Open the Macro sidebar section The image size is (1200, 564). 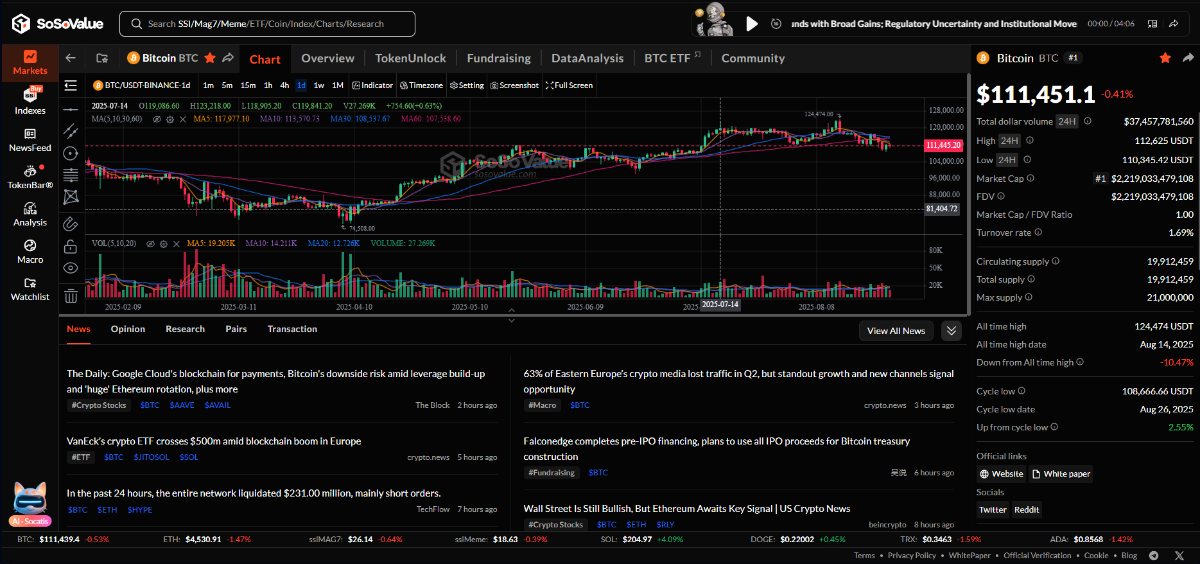[30, 251]
